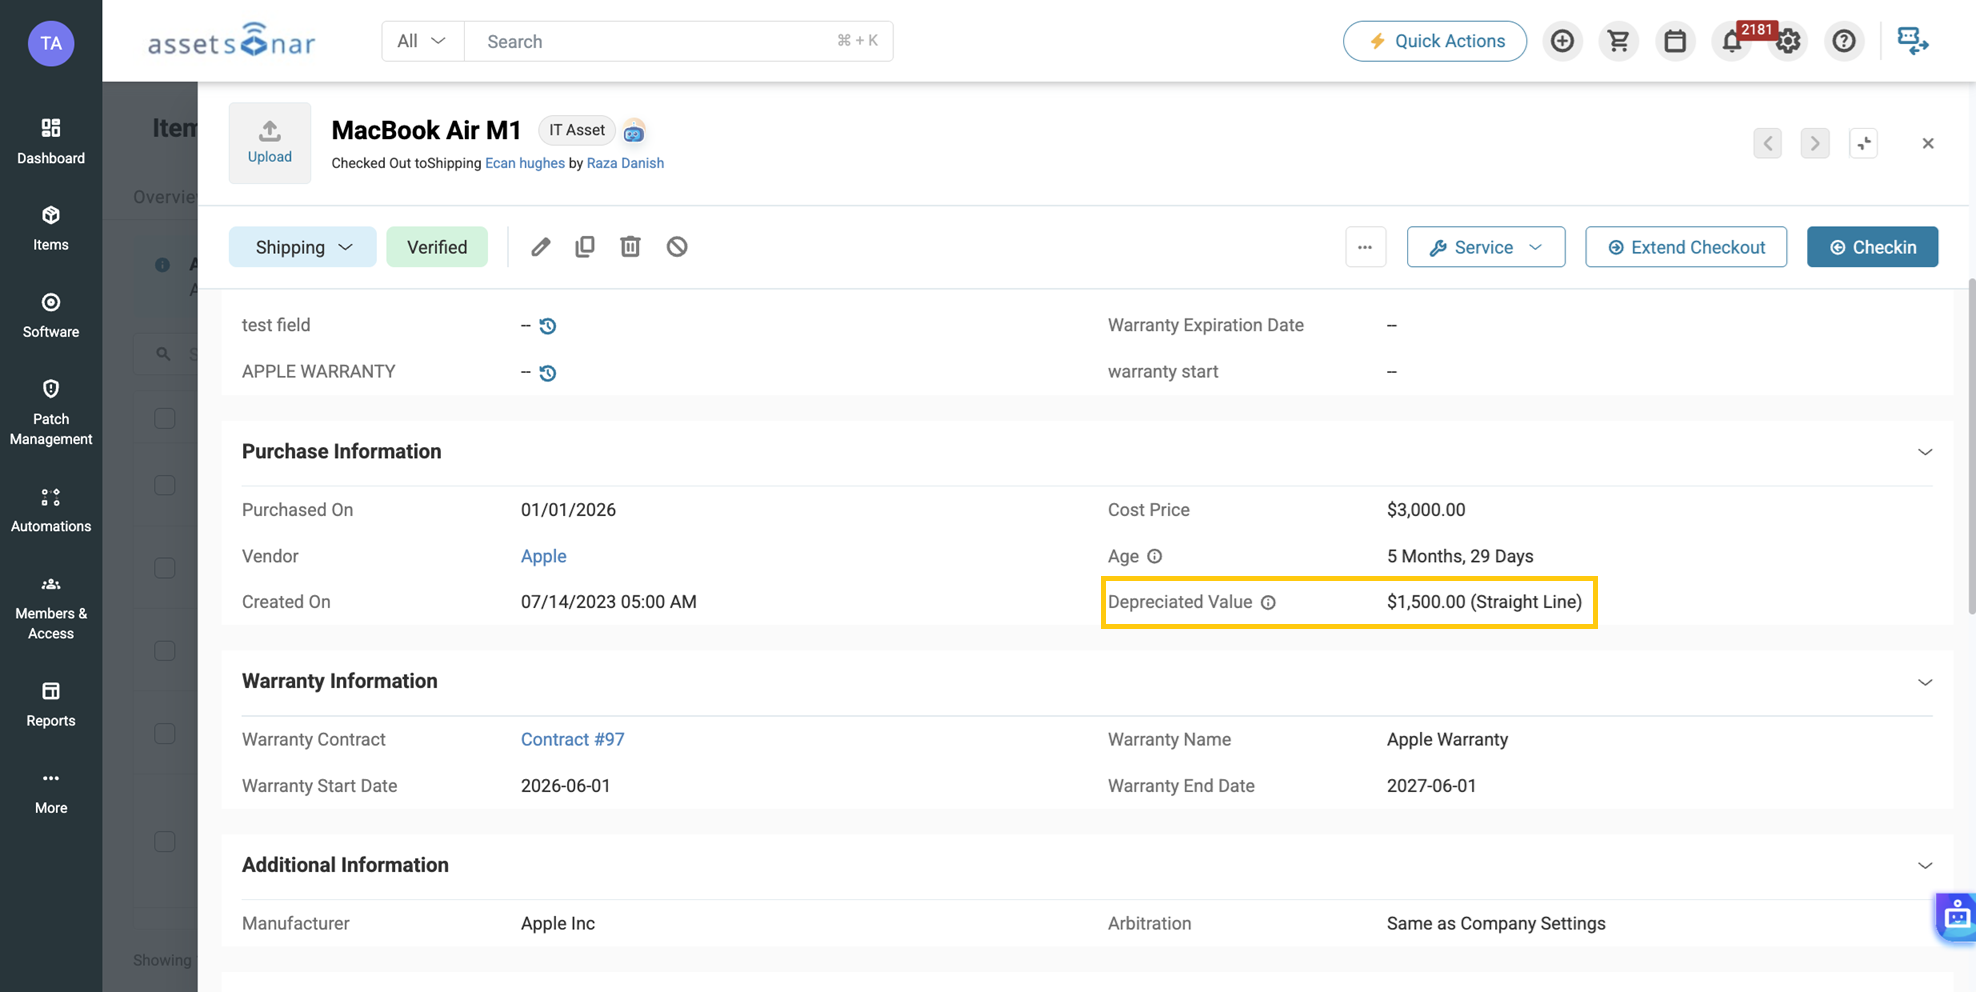Click the assetsonar logo
The height and width of the screenshot is (992, 1976).
point(232,41)
